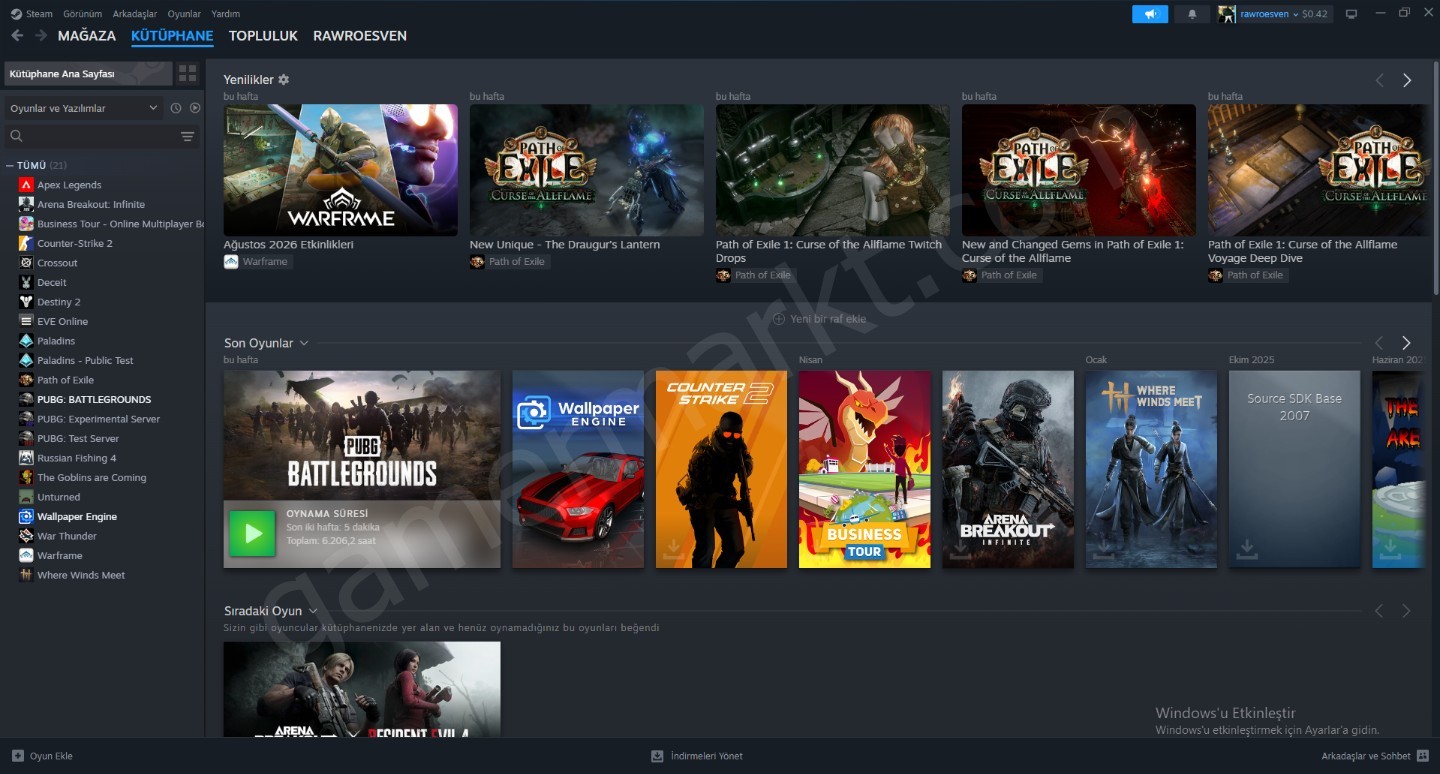
Task: Switch library to grid collections view icon
Action: point(187,73)
